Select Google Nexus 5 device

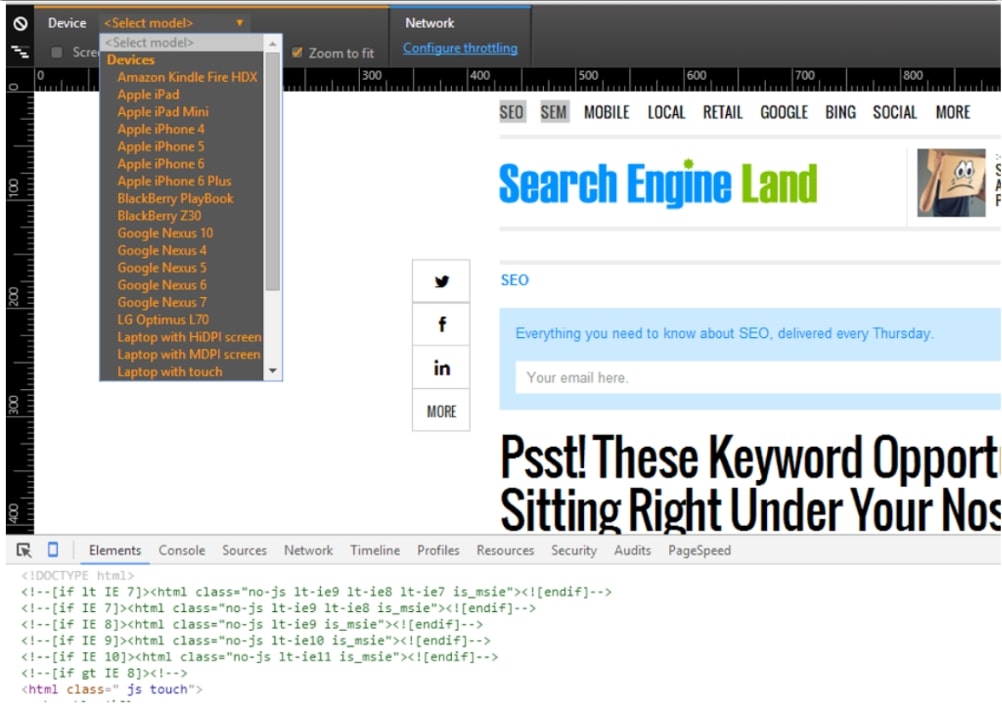(x=162, y=267)
